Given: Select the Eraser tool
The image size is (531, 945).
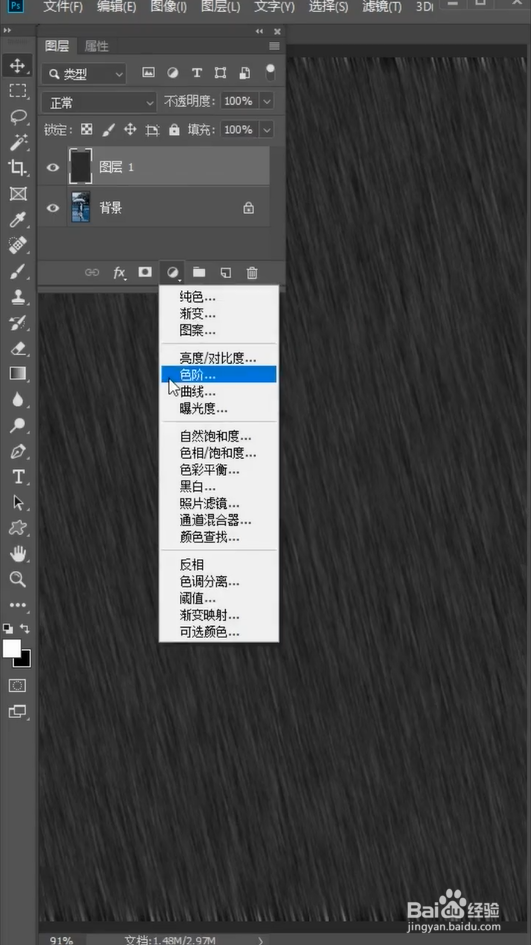Looking at the screenshot, I should tap(17, 348).
